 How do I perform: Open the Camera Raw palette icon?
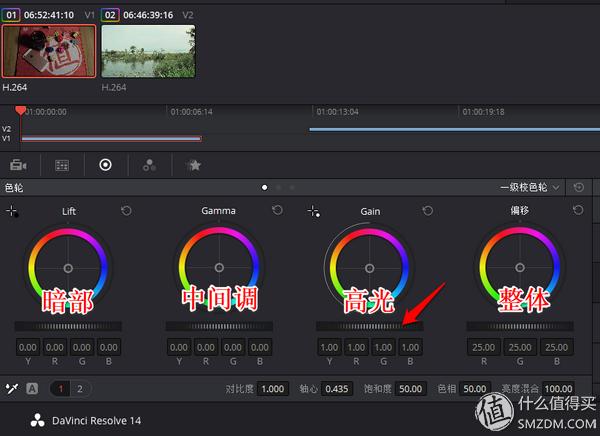tap(18, 165)
